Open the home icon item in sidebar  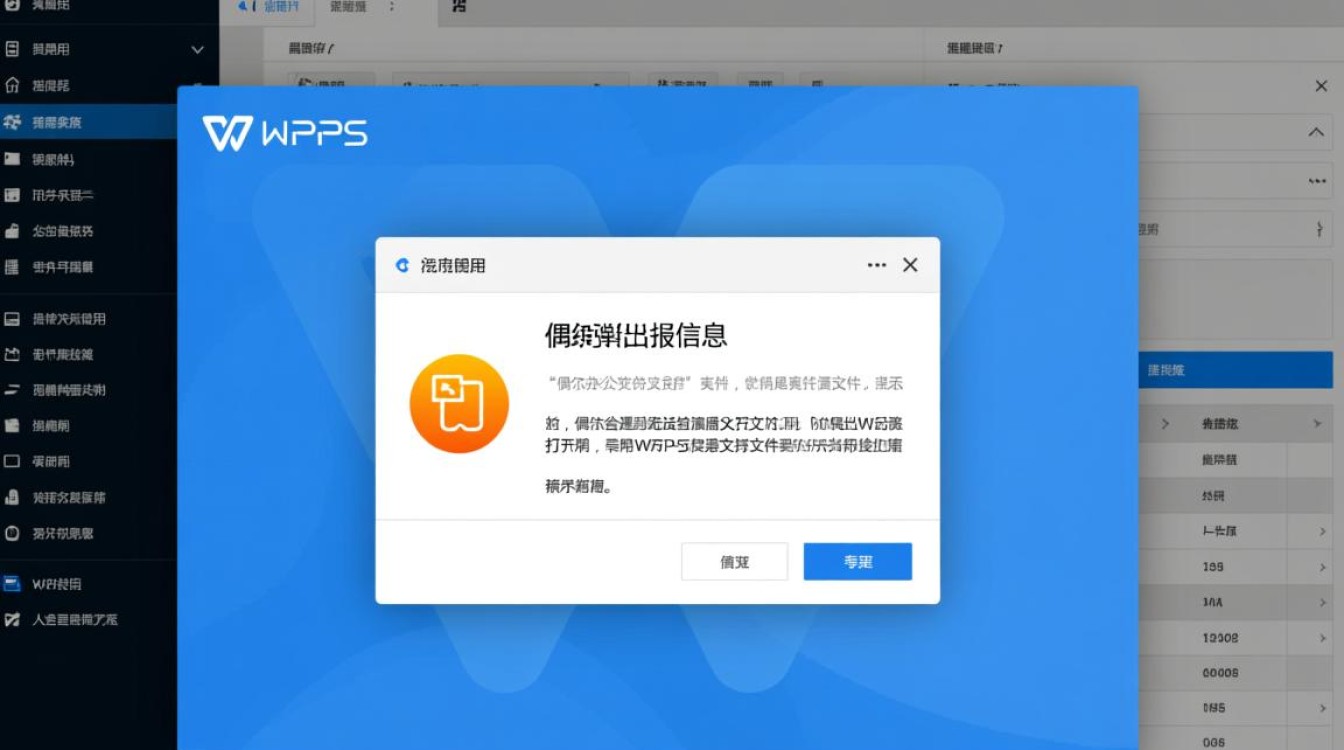click(x=12, y=85)
